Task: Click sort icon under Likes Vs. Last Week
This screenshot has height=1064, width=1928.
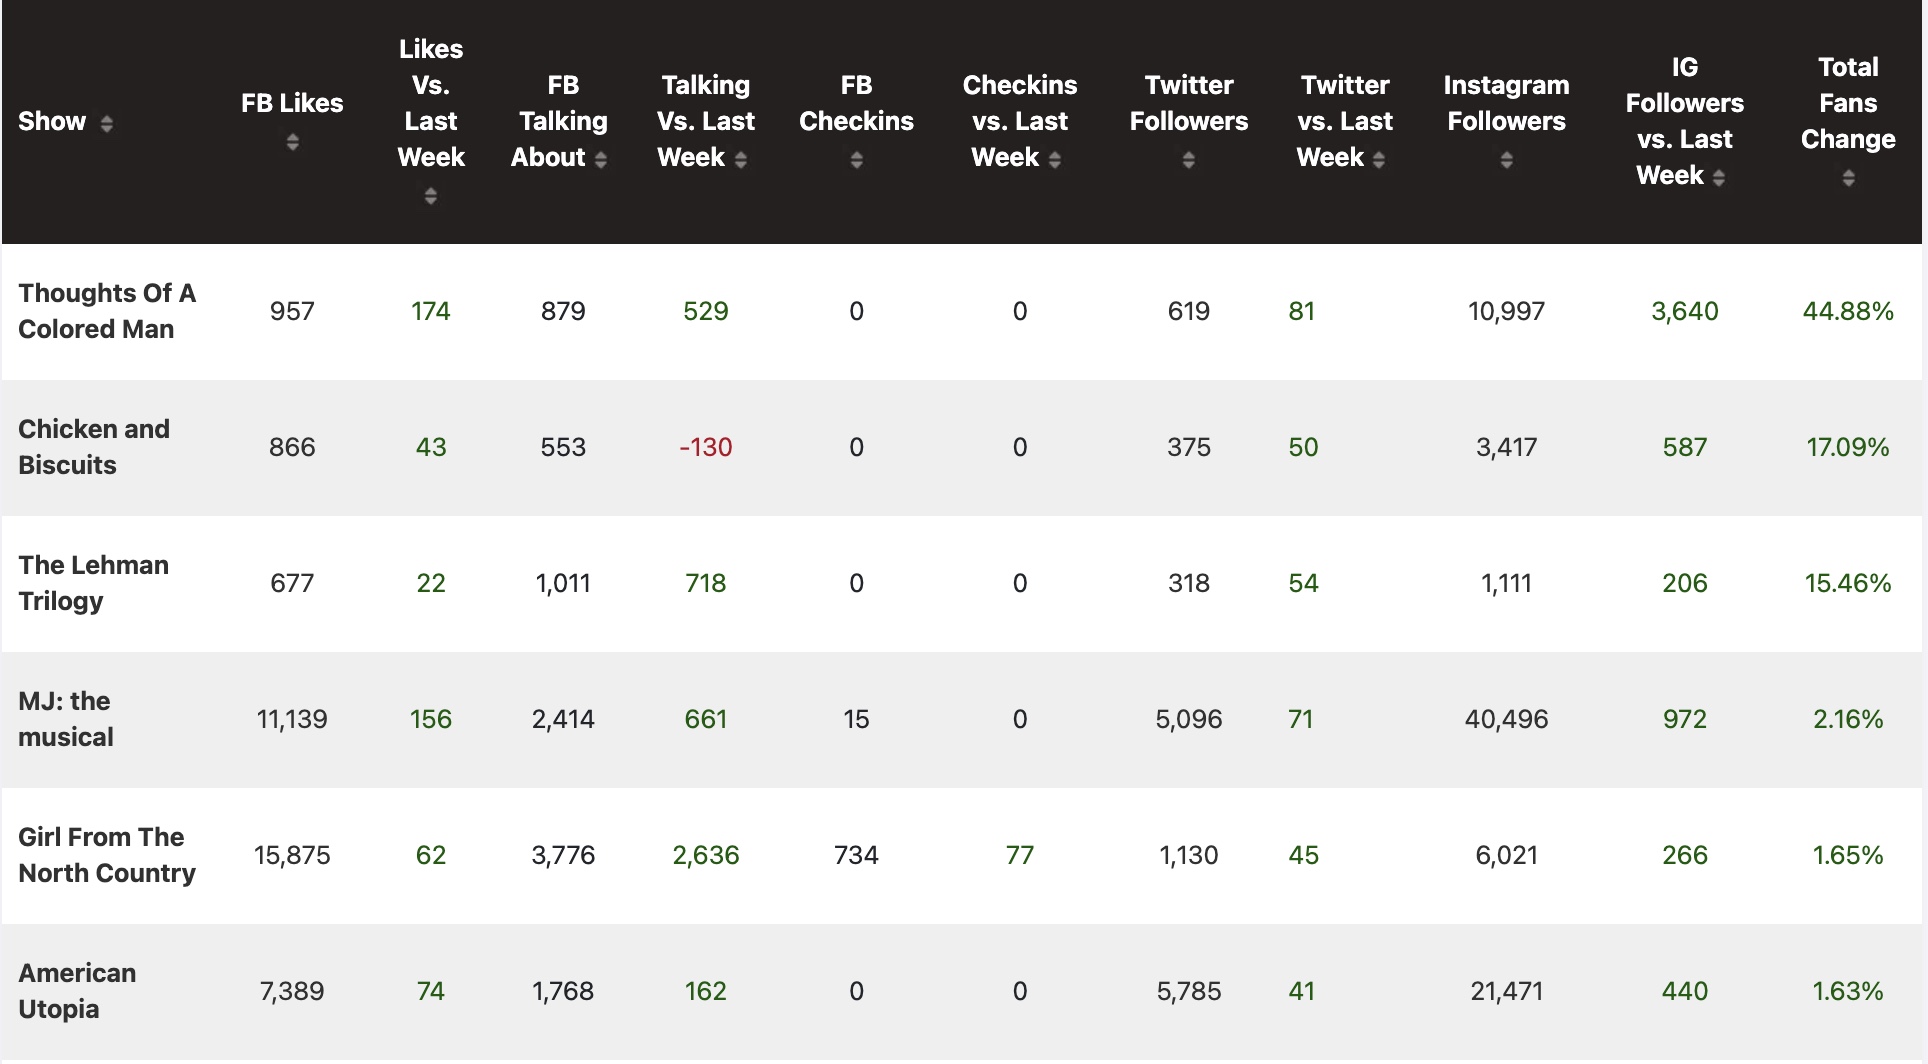Action: click(431, 196)
